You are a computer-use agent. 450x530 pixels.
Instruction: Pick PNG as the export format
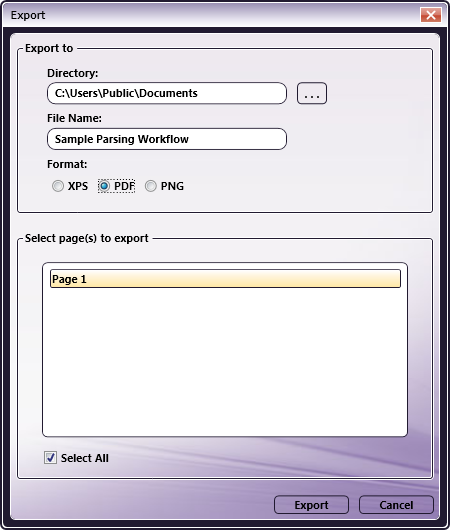coord(151,186)
